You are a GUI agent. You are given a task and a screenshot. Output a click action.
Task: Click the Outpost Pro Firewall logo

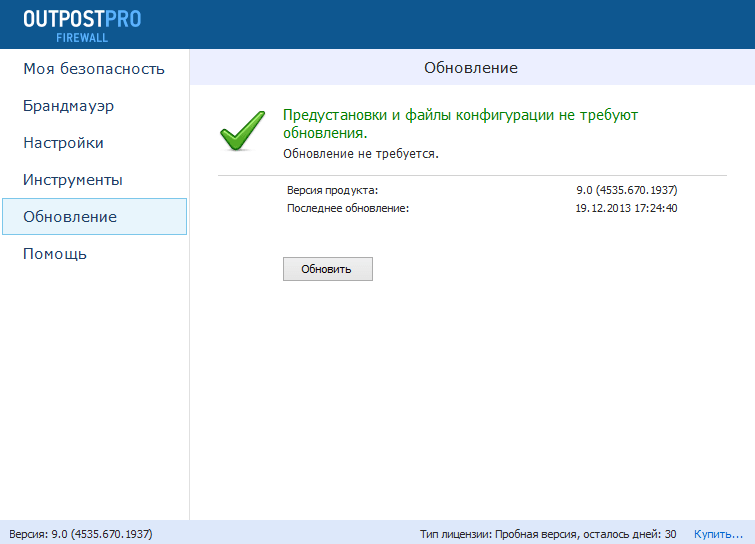[82, 26]
